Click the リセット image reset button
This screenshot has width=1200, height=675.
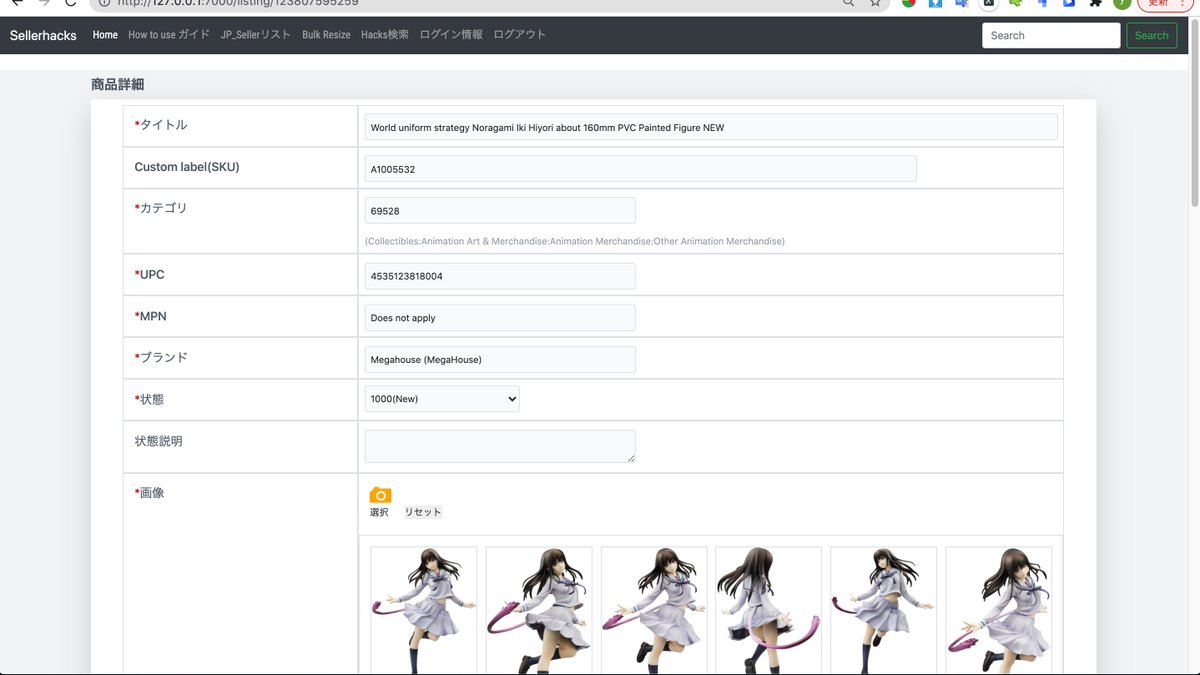(423, 512)
